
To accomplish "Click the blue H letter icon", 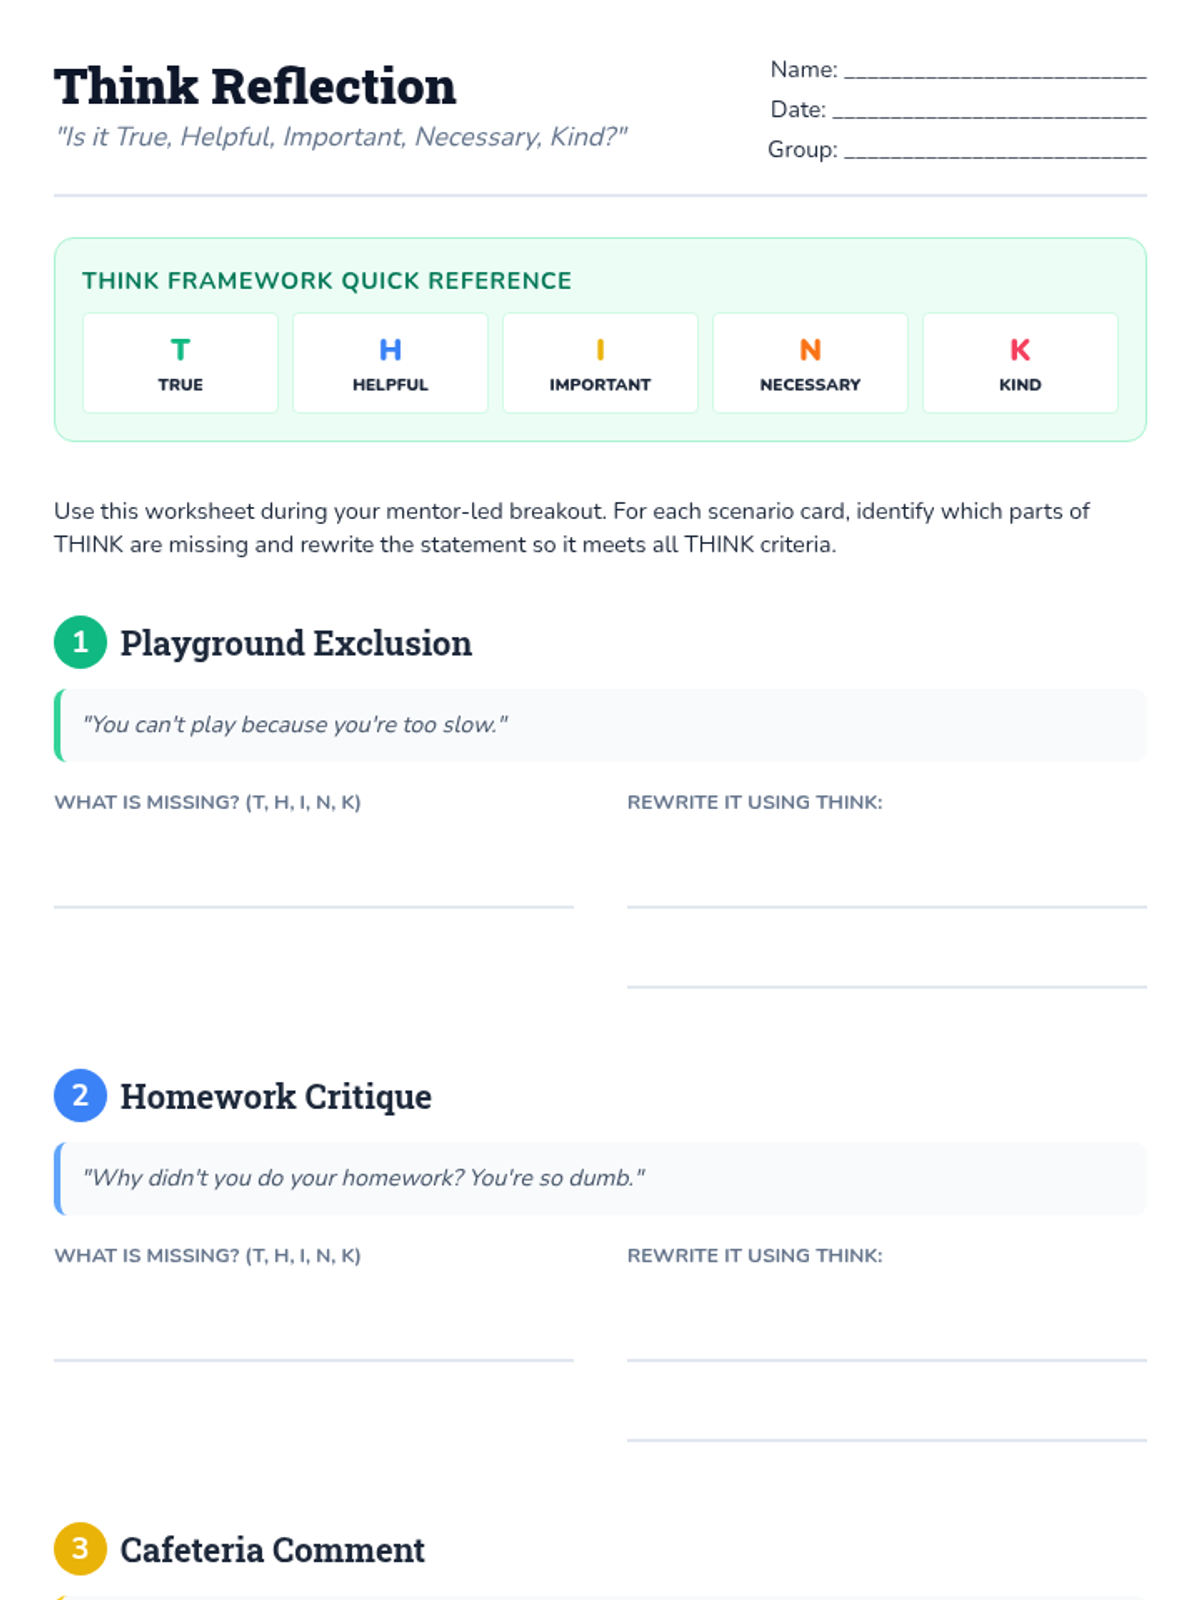I will (390, 349).
